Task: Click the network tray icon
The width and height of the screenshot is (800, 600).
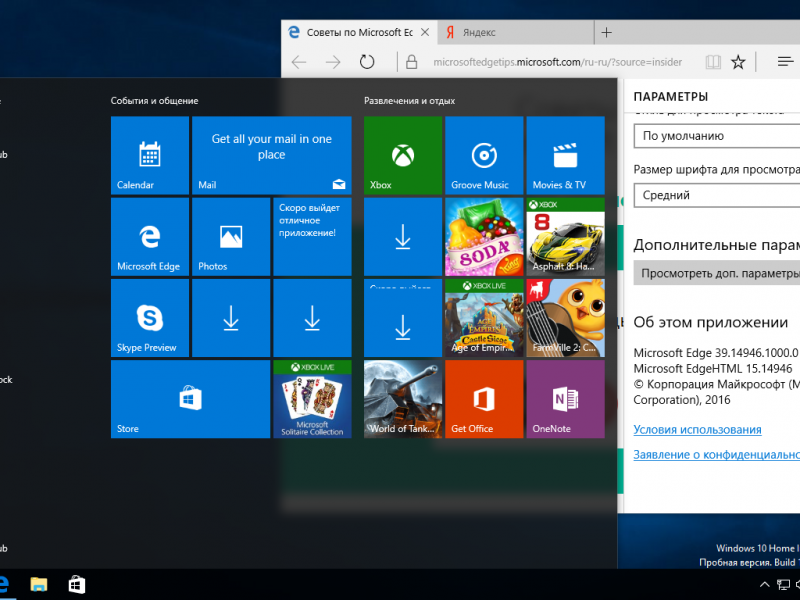Action: 783,585
